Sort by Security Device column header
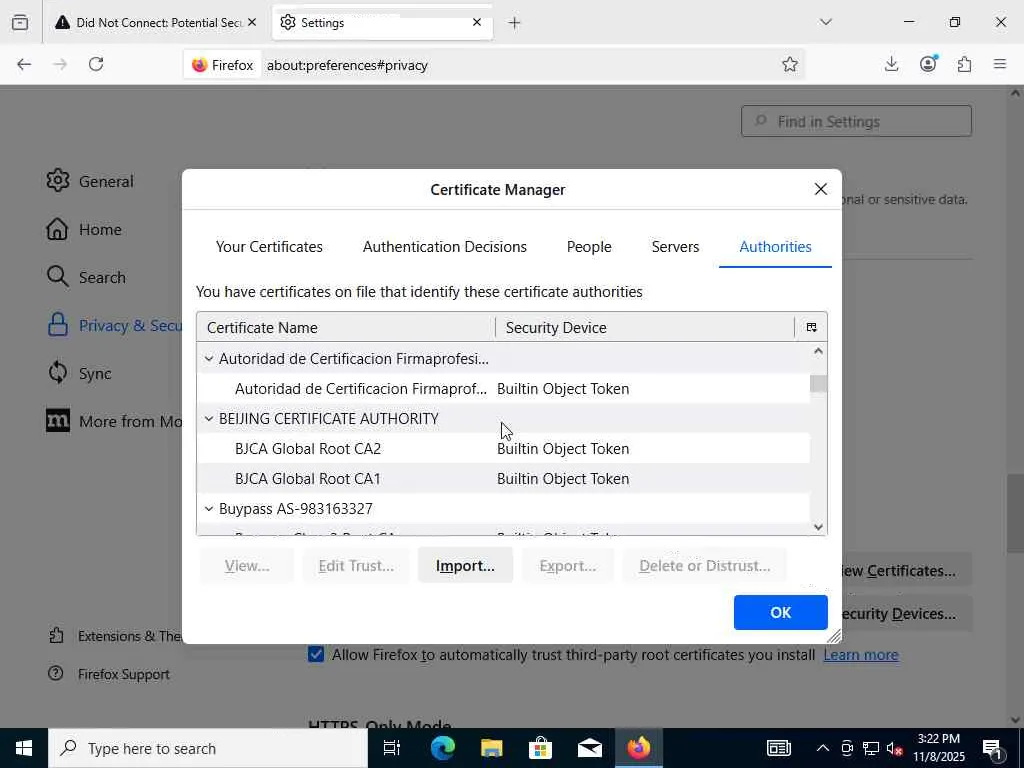 pyautogui.click(x=645, y=327)
